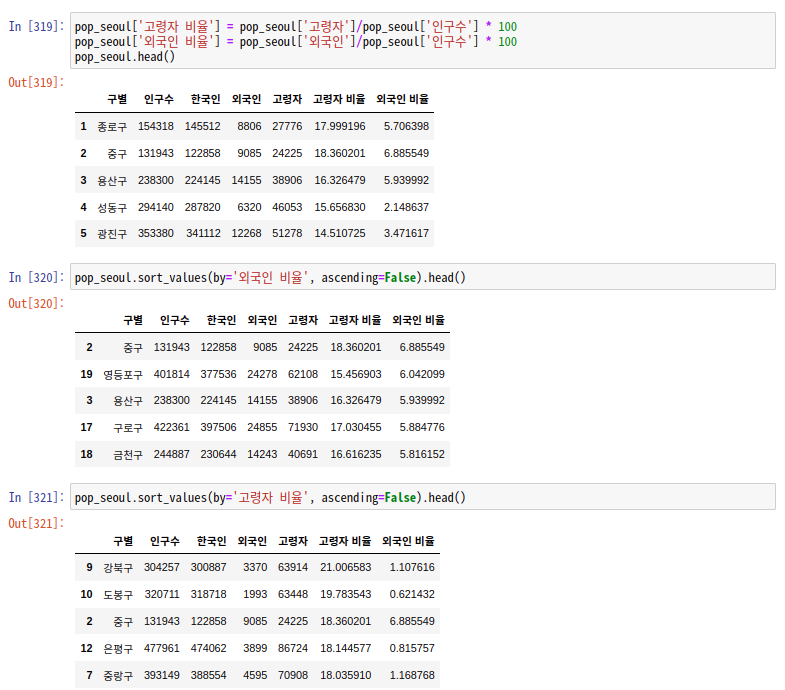
Task: Place cursor in the In [320] sort_values cell
Action: point(423,277)
